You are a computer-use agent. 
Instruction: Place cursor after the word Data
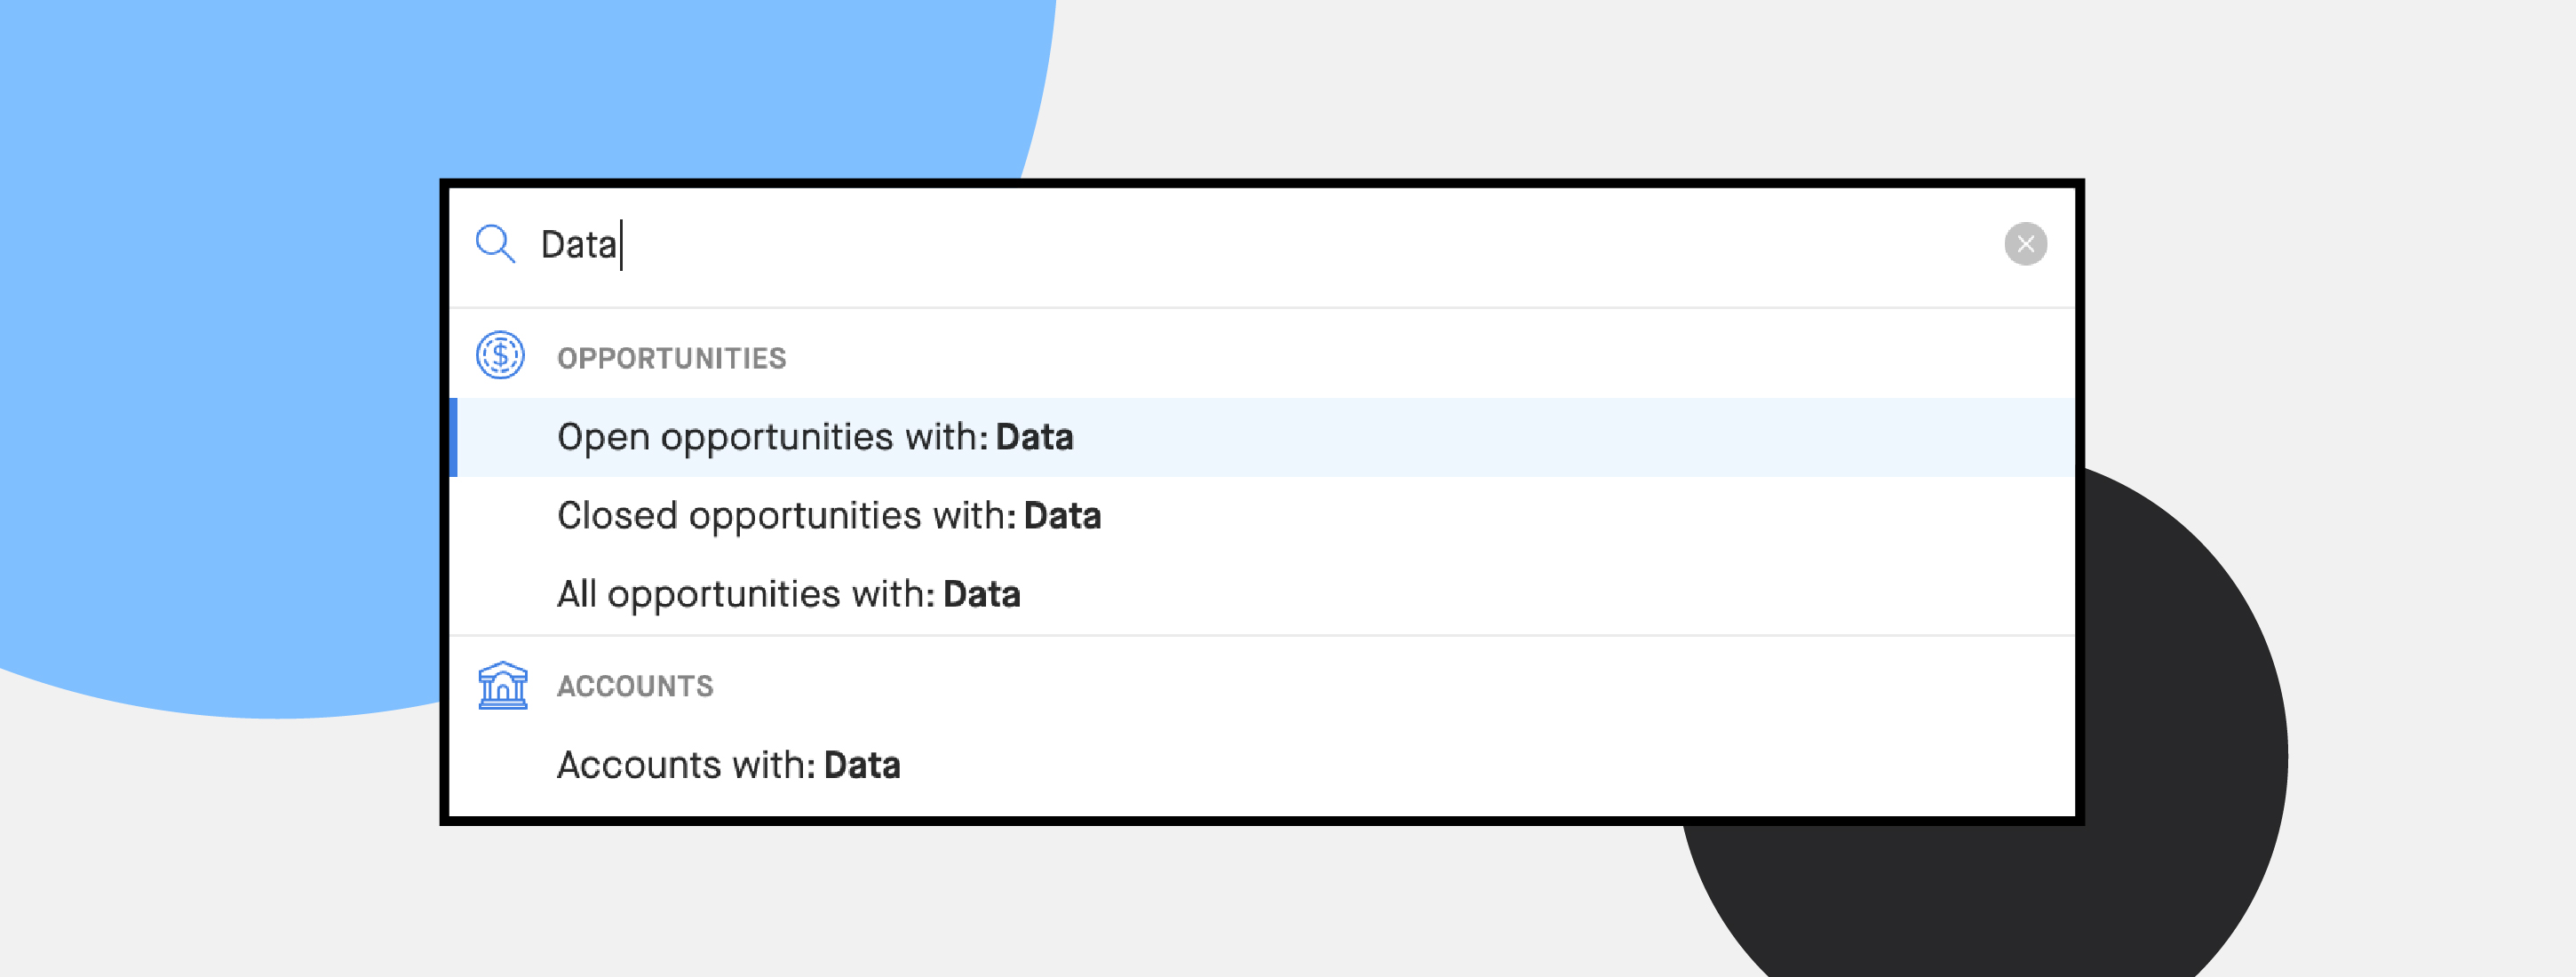(x=622, y=243)
